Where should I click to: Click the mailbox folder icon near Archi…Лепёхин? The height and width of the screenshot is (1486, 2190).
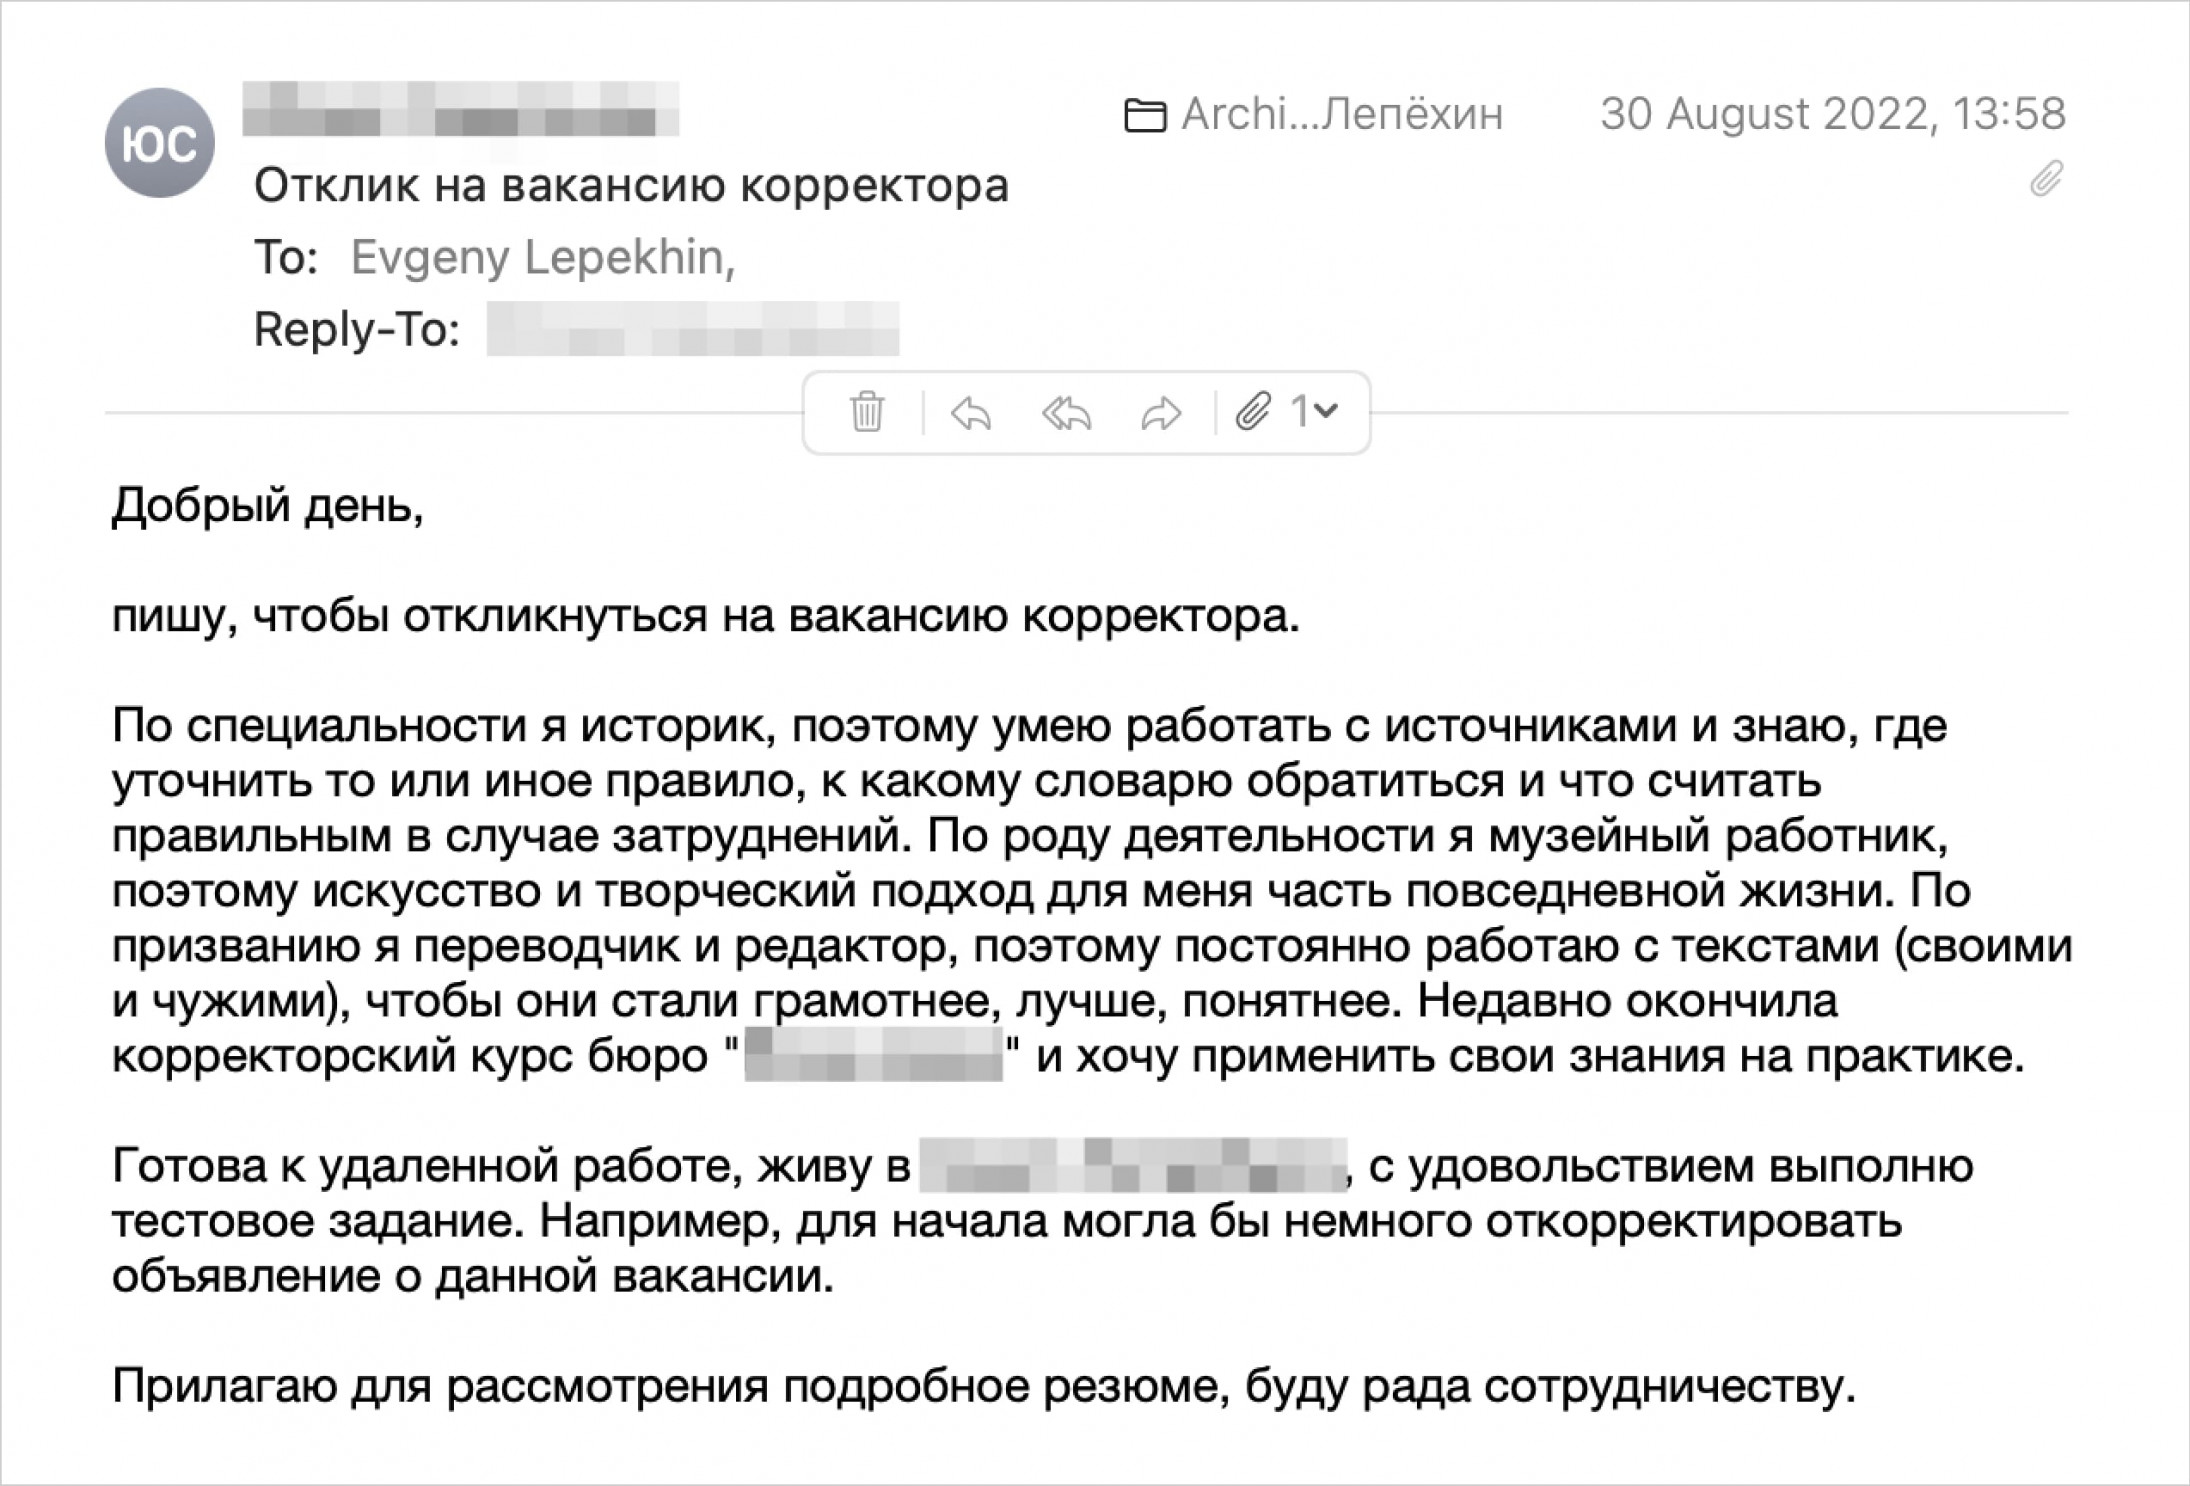(x=1145, y=116)
